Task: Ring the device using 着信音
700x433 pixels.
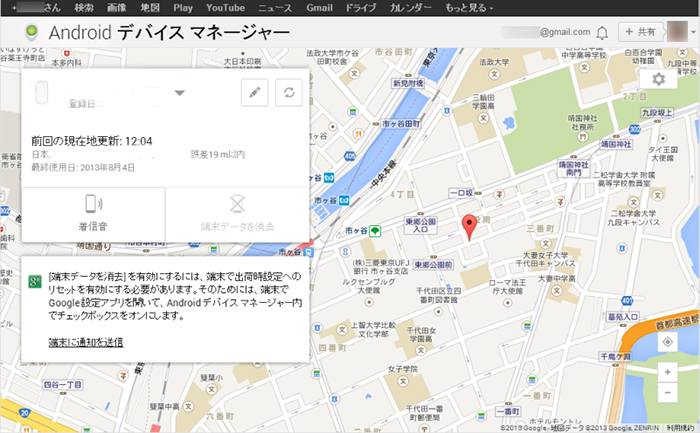Action: click(x=93, y=215)
